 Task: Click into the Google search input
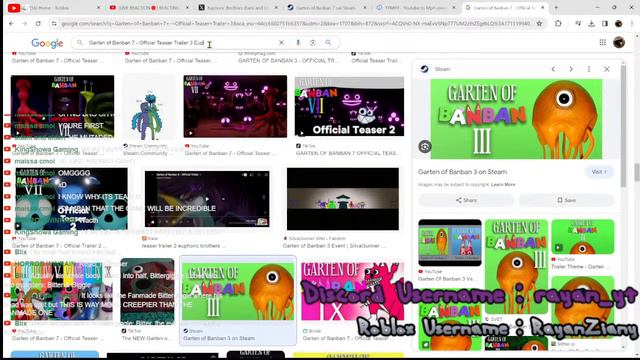[x=180, y=42]
